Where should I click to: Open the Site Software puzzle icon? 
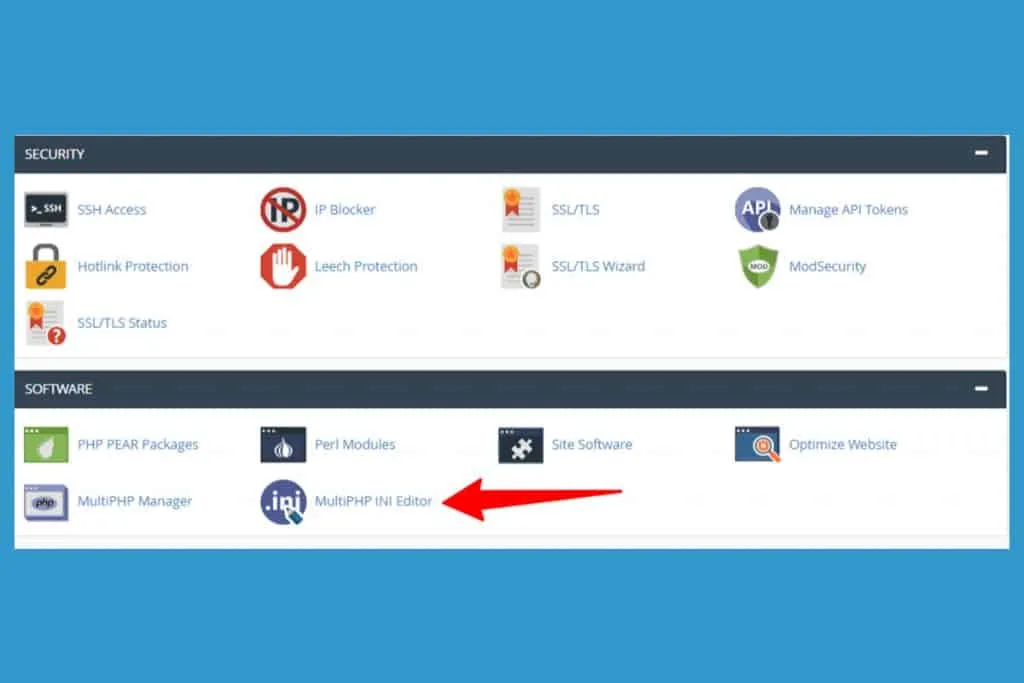pos(520,445)
